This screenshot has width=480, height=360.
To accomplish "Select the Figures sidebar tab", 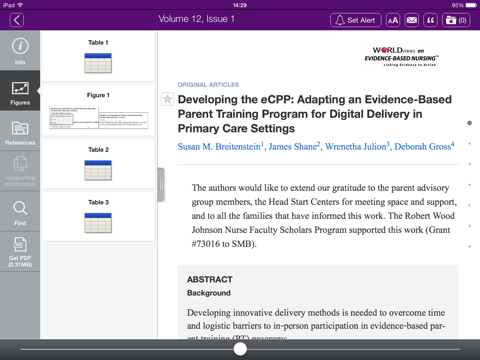I will 20,91.
